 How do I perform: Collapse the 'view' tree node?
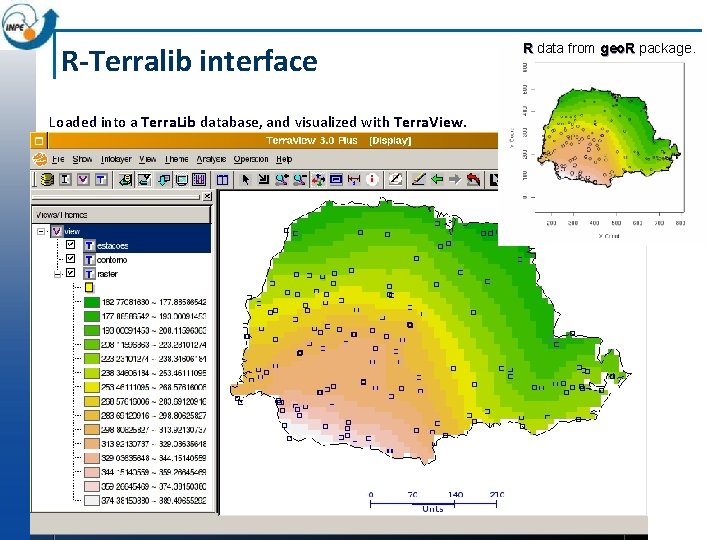pyautogui.click(x=41, y=231)
